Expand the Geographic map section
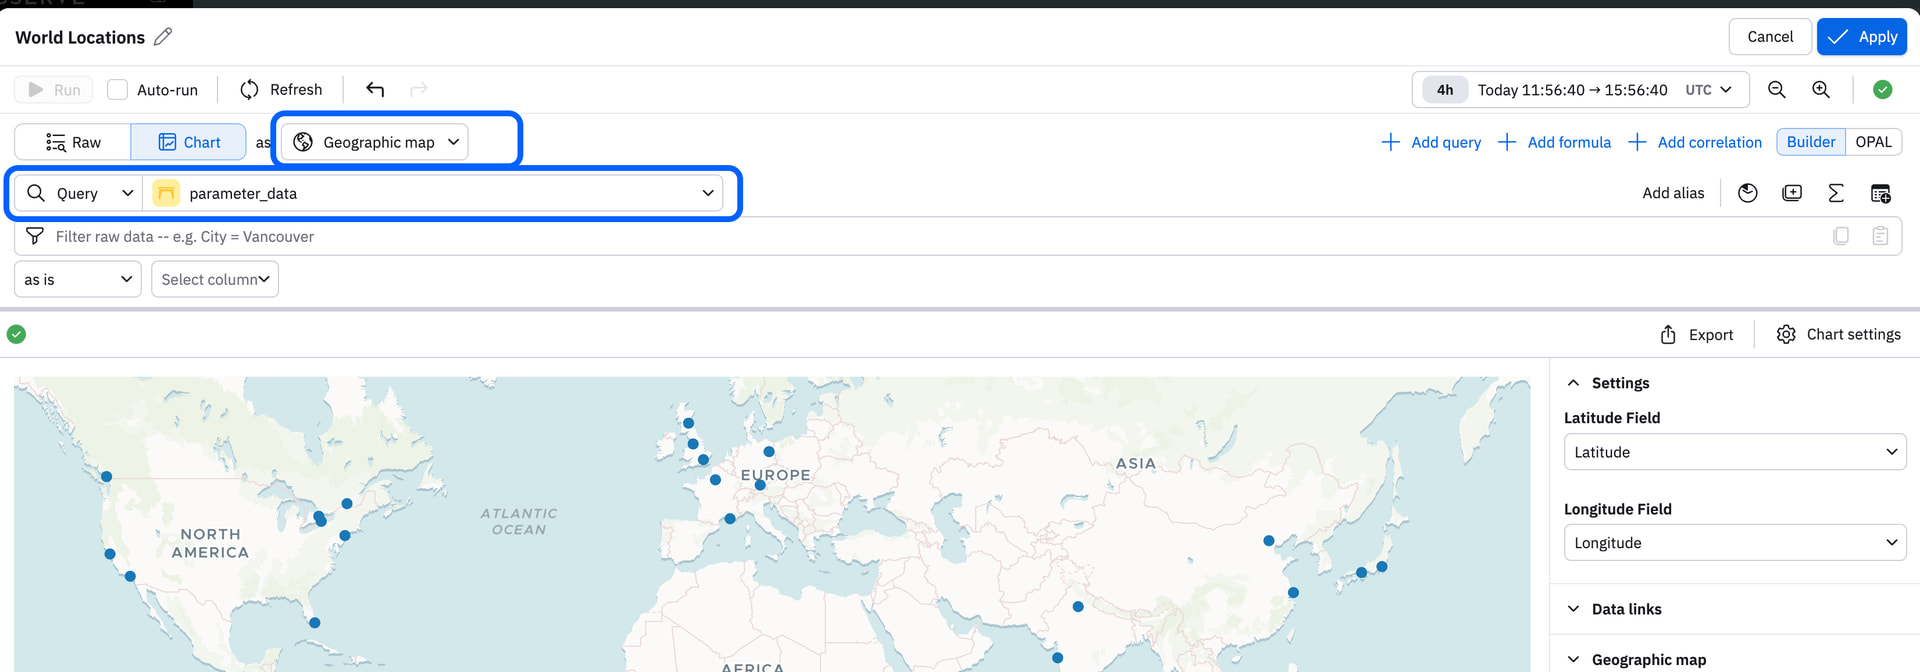Viewport: 1920px width, 672px height. [x=1636, y=659]
